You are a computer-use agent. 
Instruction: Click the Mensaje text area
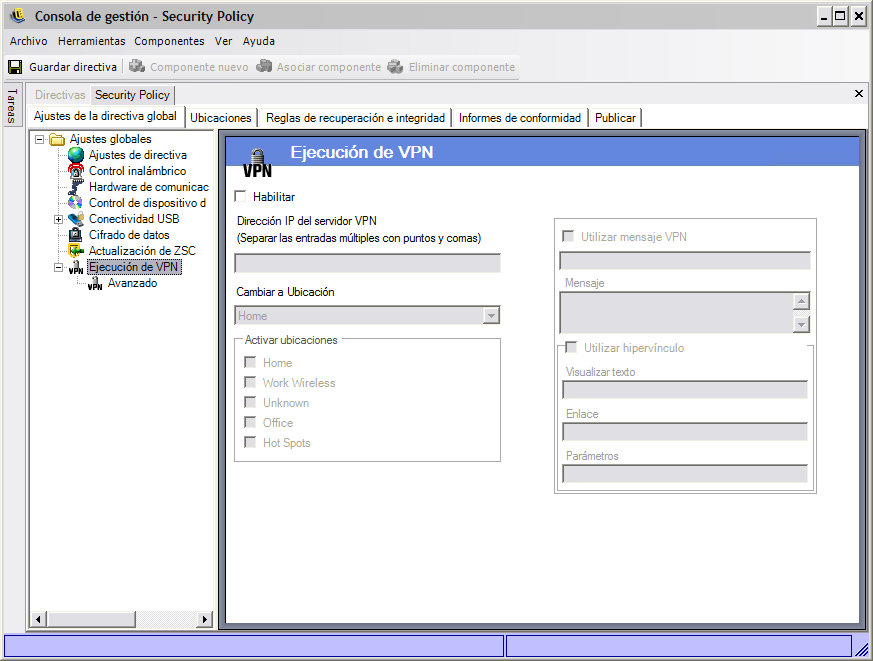[676, 313]
